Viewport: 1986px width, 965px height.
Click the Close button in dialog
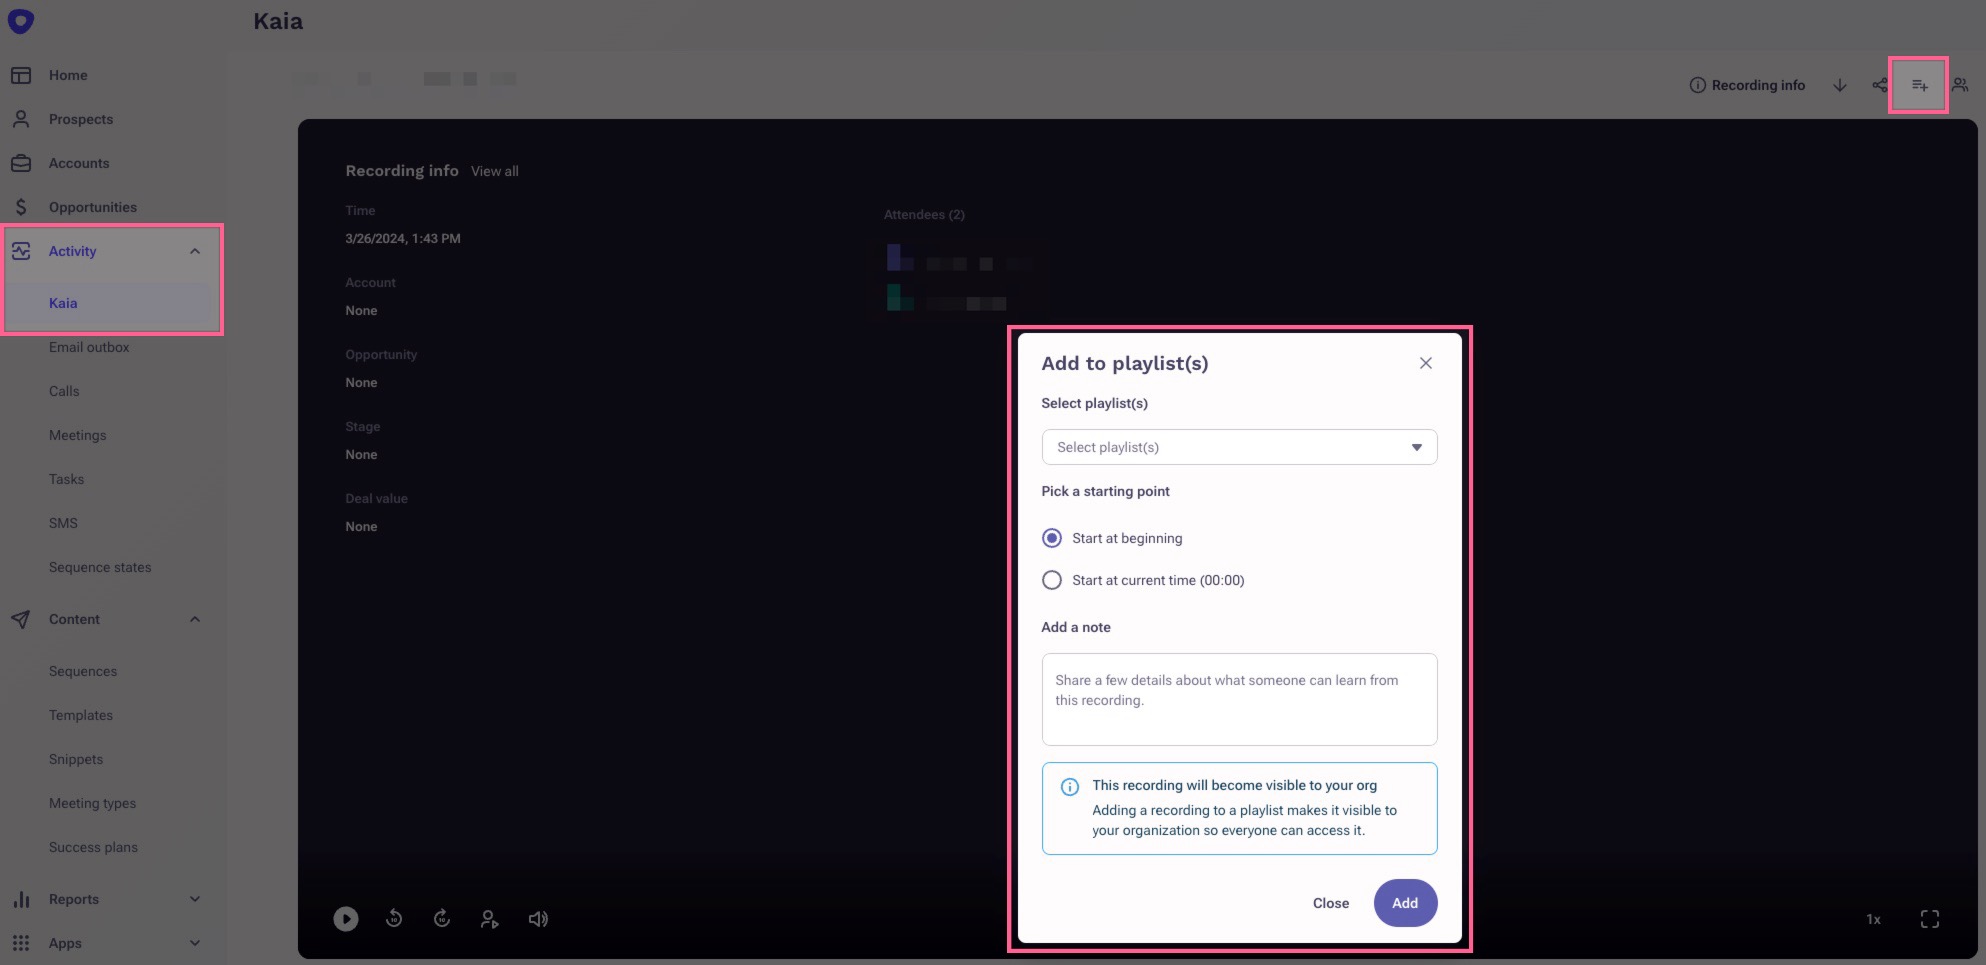[x=1331, y=903]
